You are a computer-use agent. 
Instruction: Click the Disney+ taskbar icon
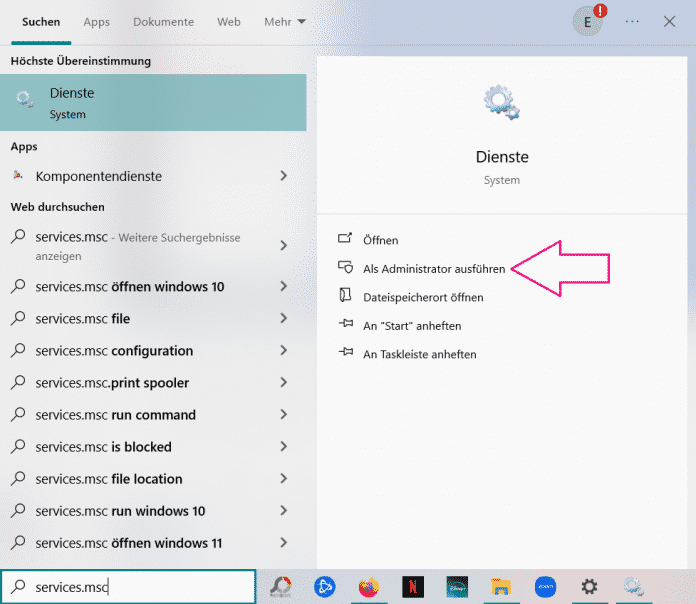[x=457, y=586]
